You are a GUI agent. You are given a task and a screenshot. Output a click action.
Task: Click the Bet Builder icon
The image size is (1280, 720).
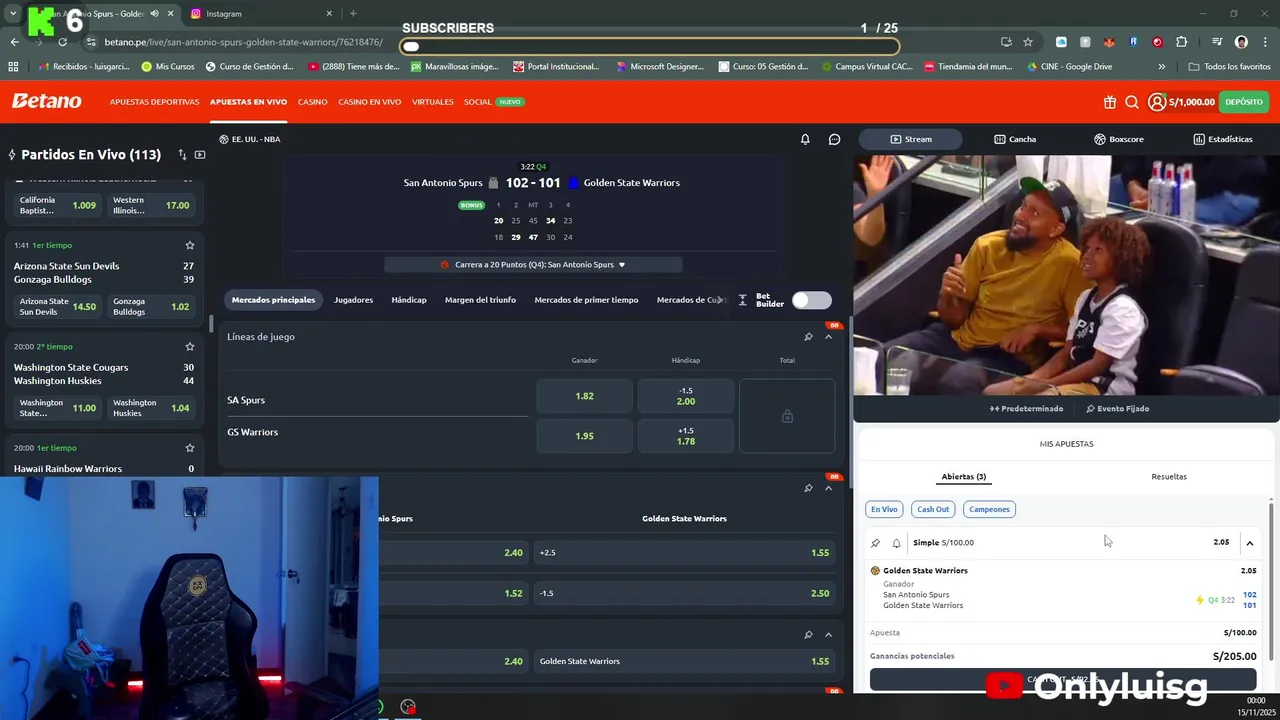coord(743,300)
